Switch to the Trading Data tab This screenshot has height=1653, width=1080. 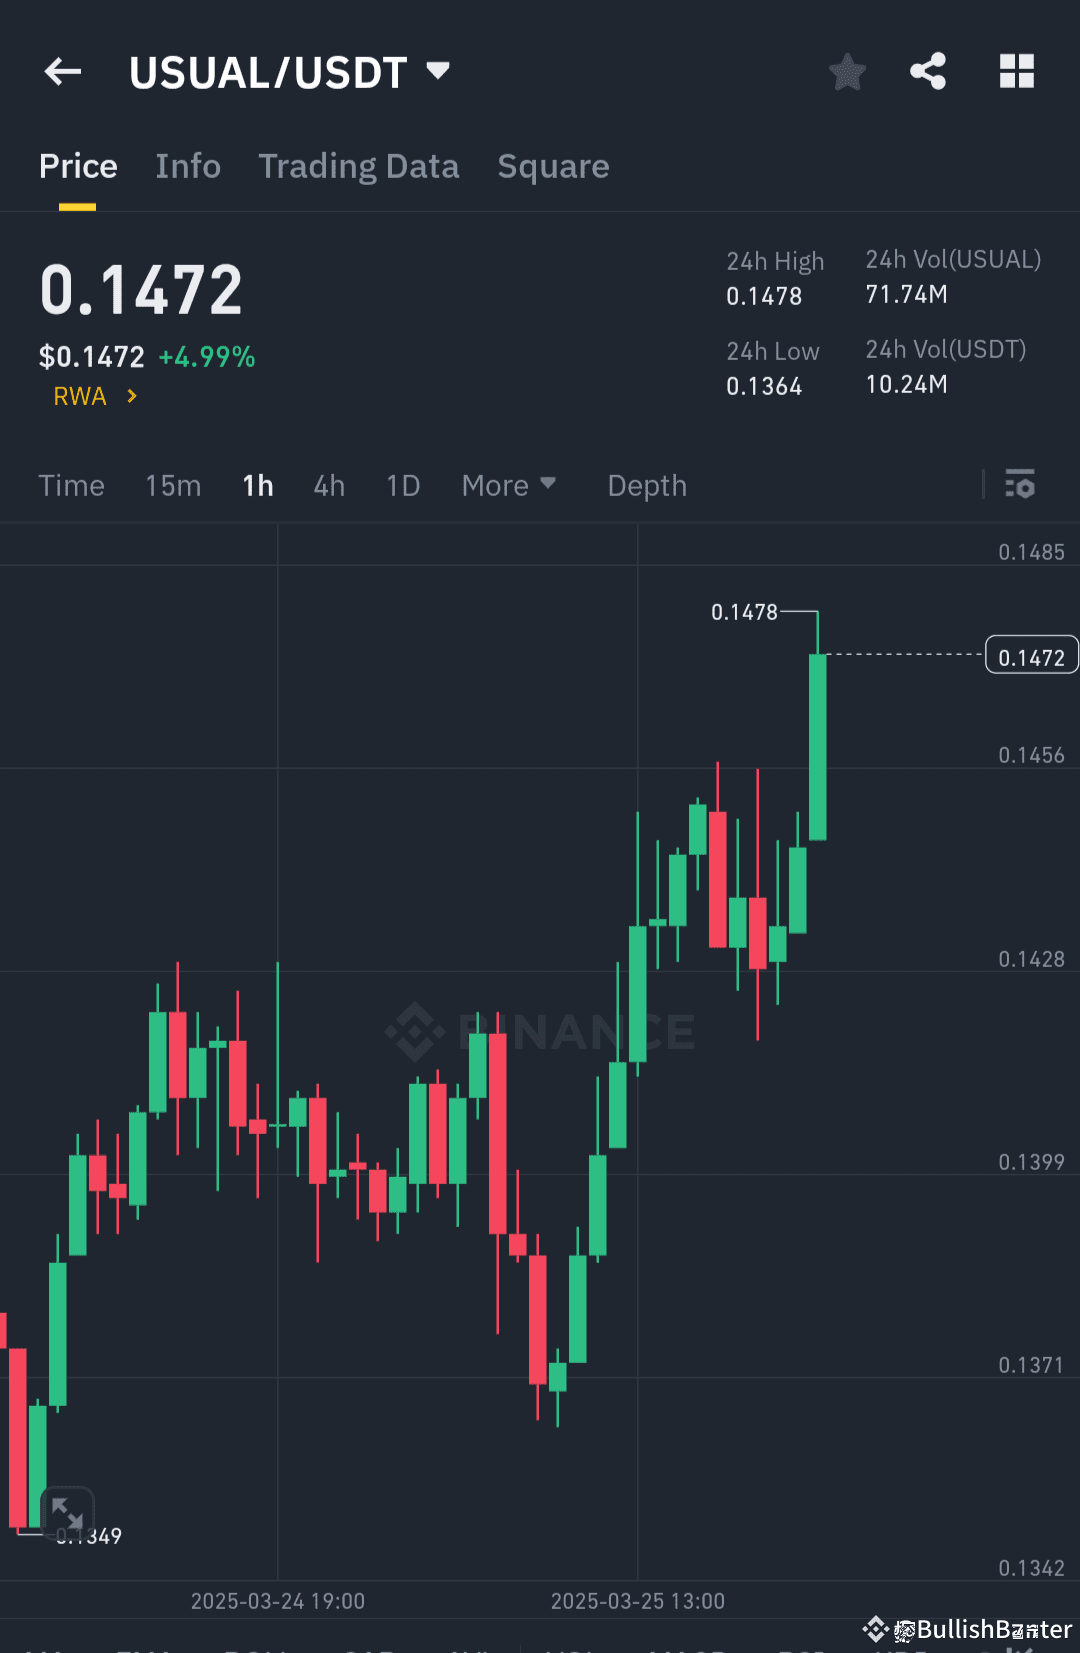point(359,166)
